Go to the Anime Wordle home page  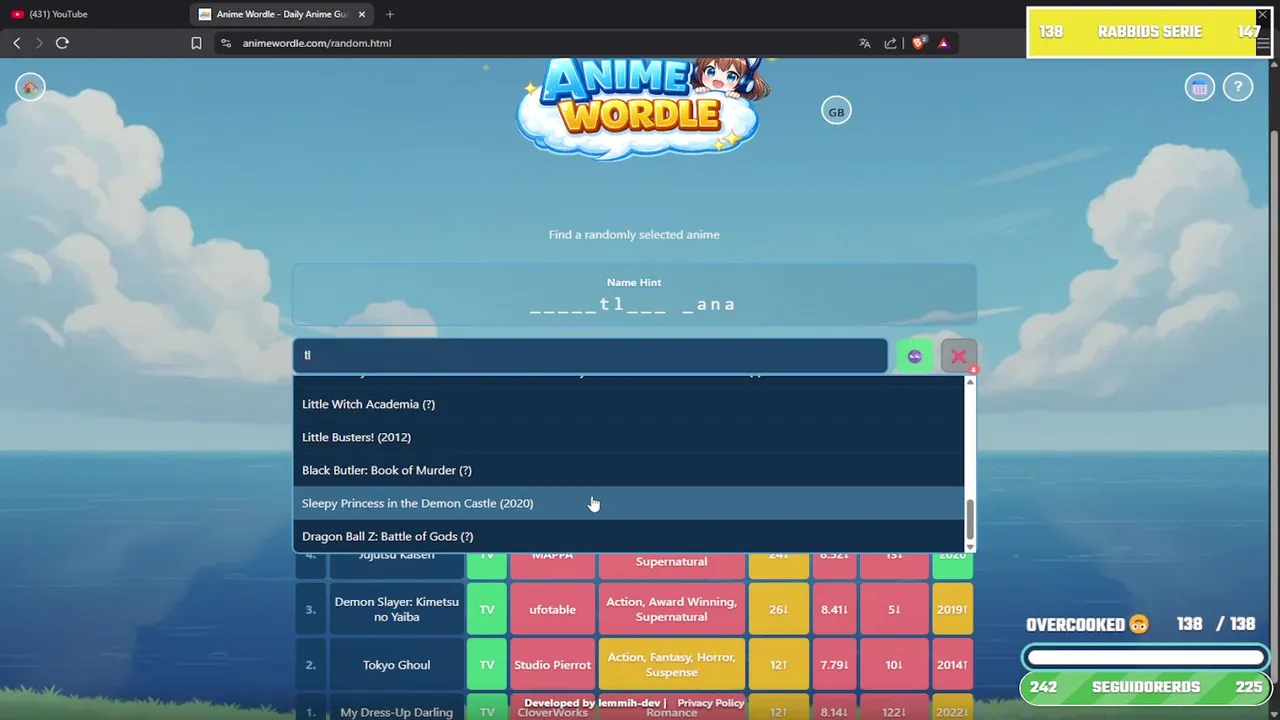30,88
